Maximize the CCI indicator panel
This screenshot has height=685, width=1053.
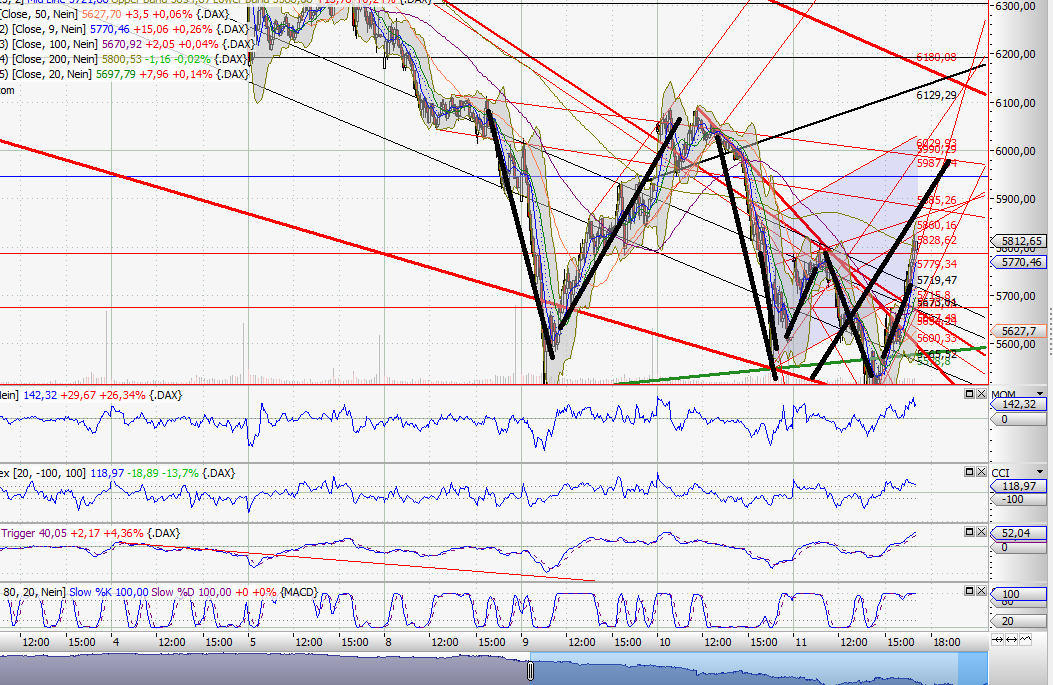click(970, 472)
